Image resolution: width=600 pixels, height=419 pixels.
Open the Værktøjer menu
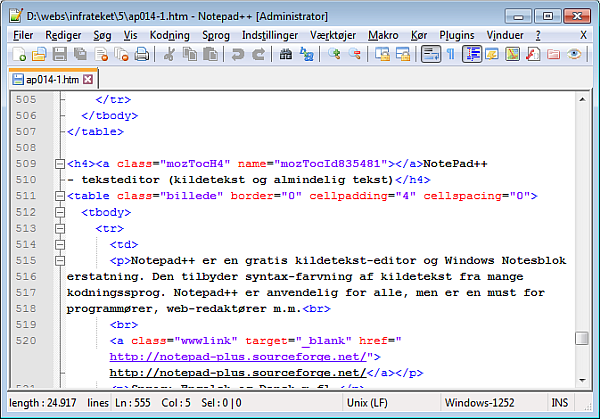coord(333,36)
